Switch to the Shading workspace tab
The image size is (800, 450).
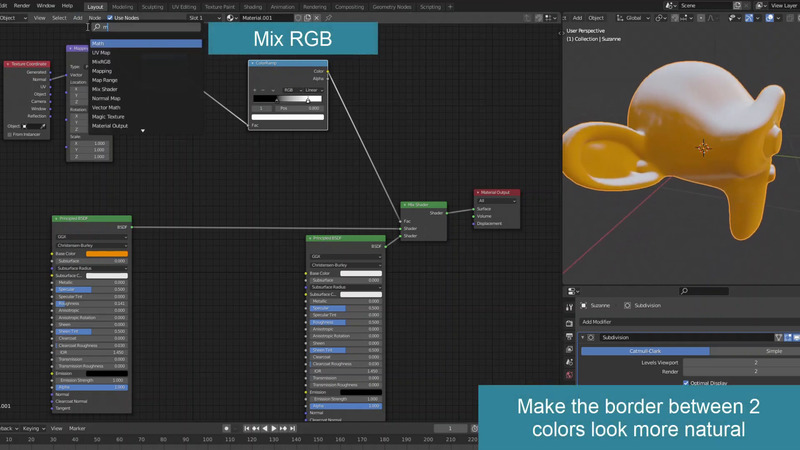[x=251, y=6]
